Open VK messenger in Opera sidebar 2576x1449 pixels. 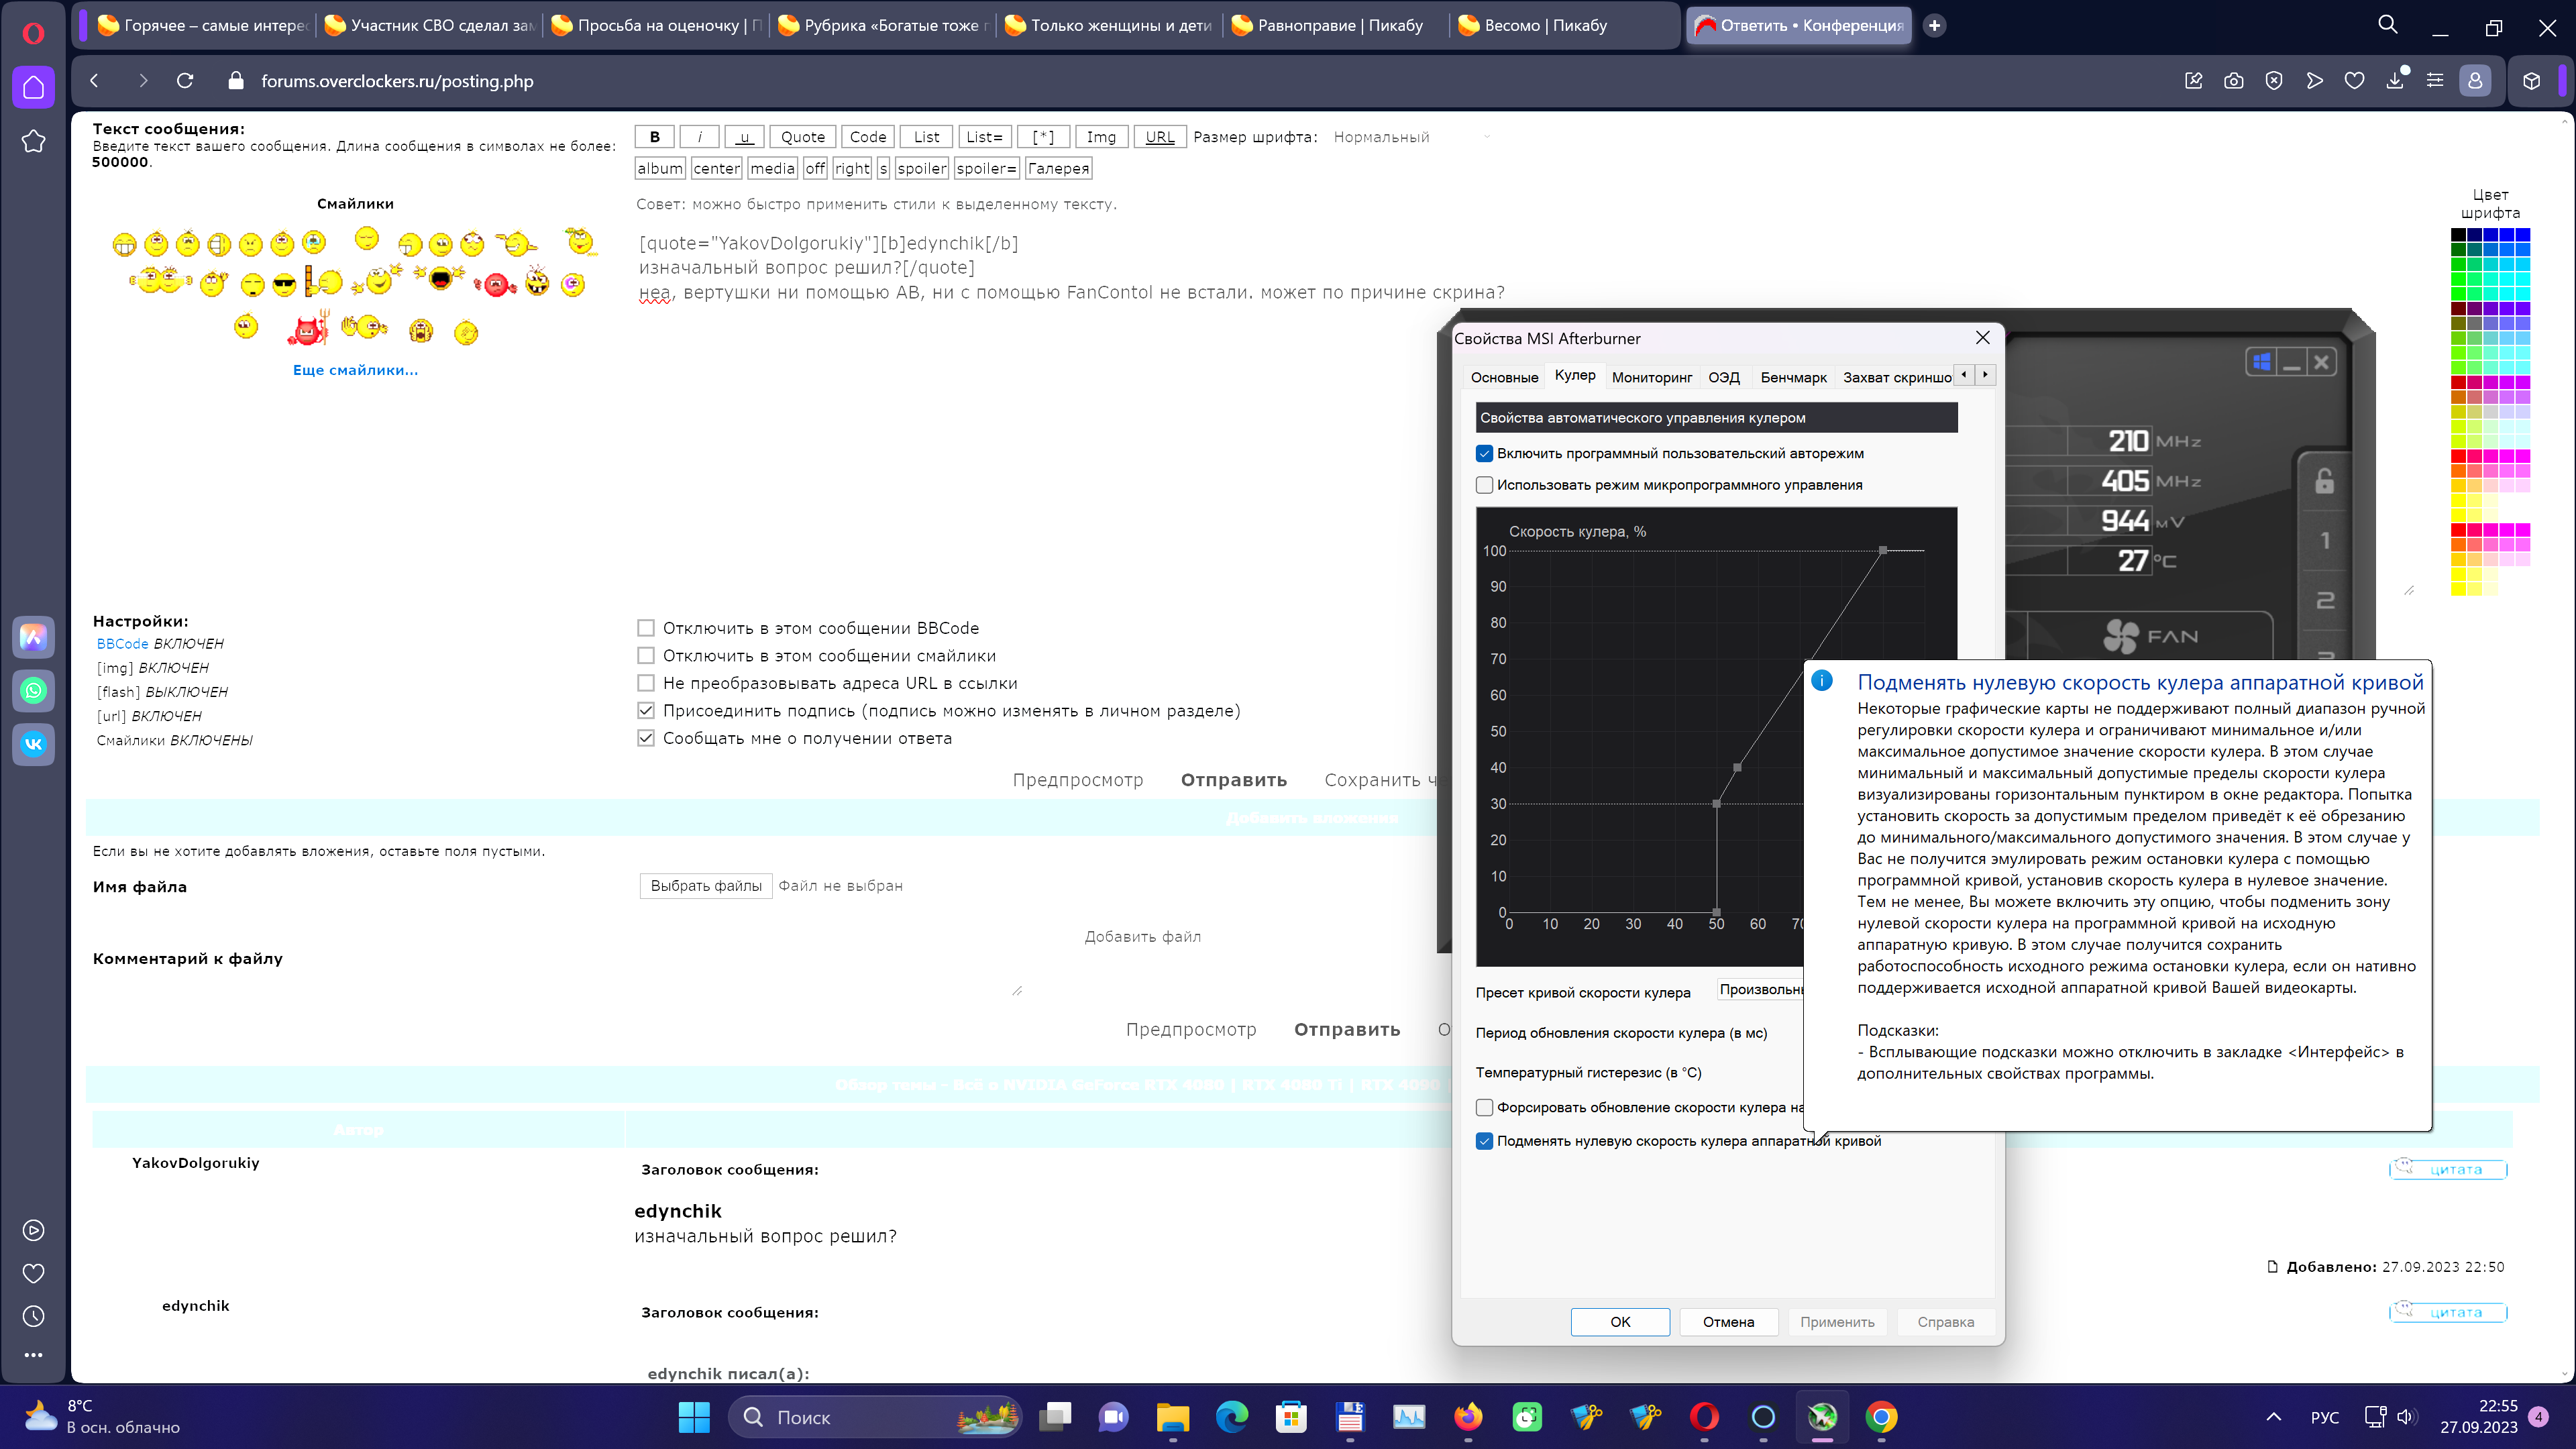[x=33, y=743]
